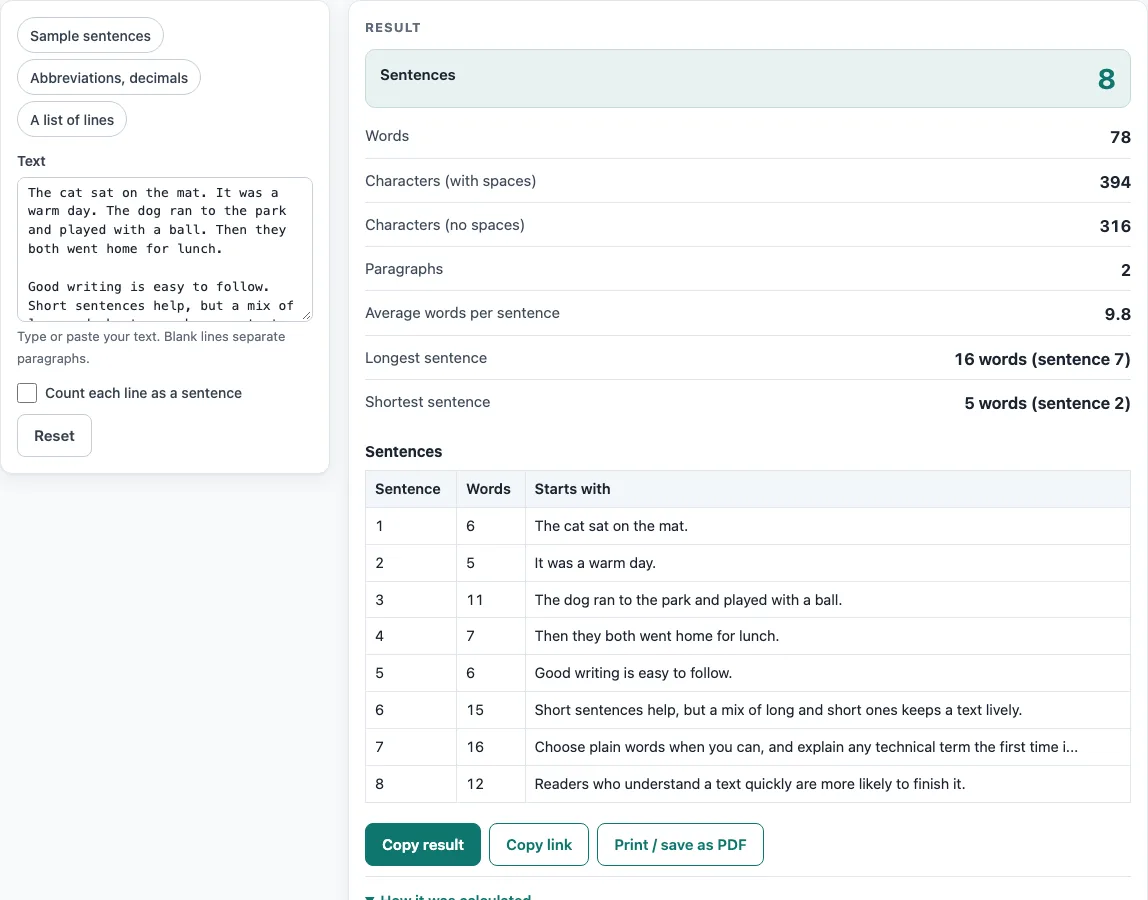Screen dimensions: 1148x900
Task: Select Characters (with spaces) value 394
Action: pos(1115,182)
